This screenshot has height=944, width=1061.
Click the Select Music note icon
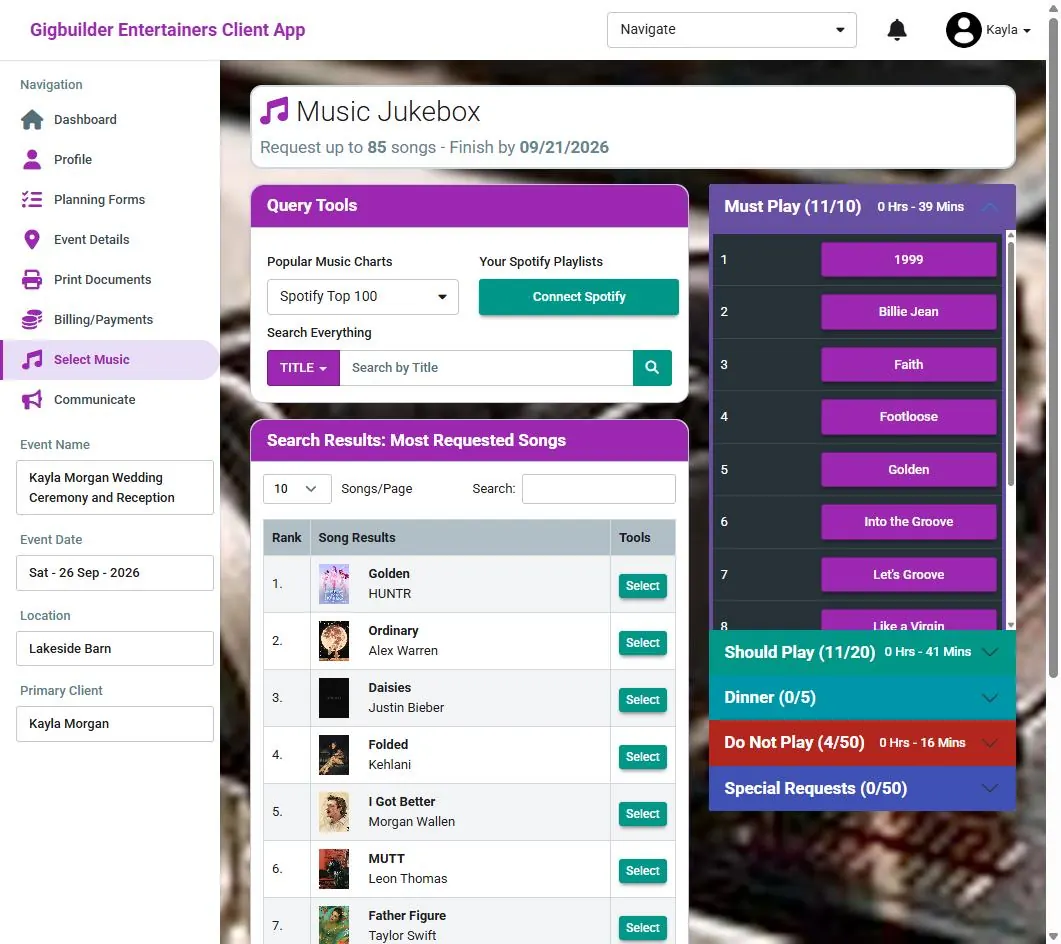pyautogui.click(x=32, y=359)
